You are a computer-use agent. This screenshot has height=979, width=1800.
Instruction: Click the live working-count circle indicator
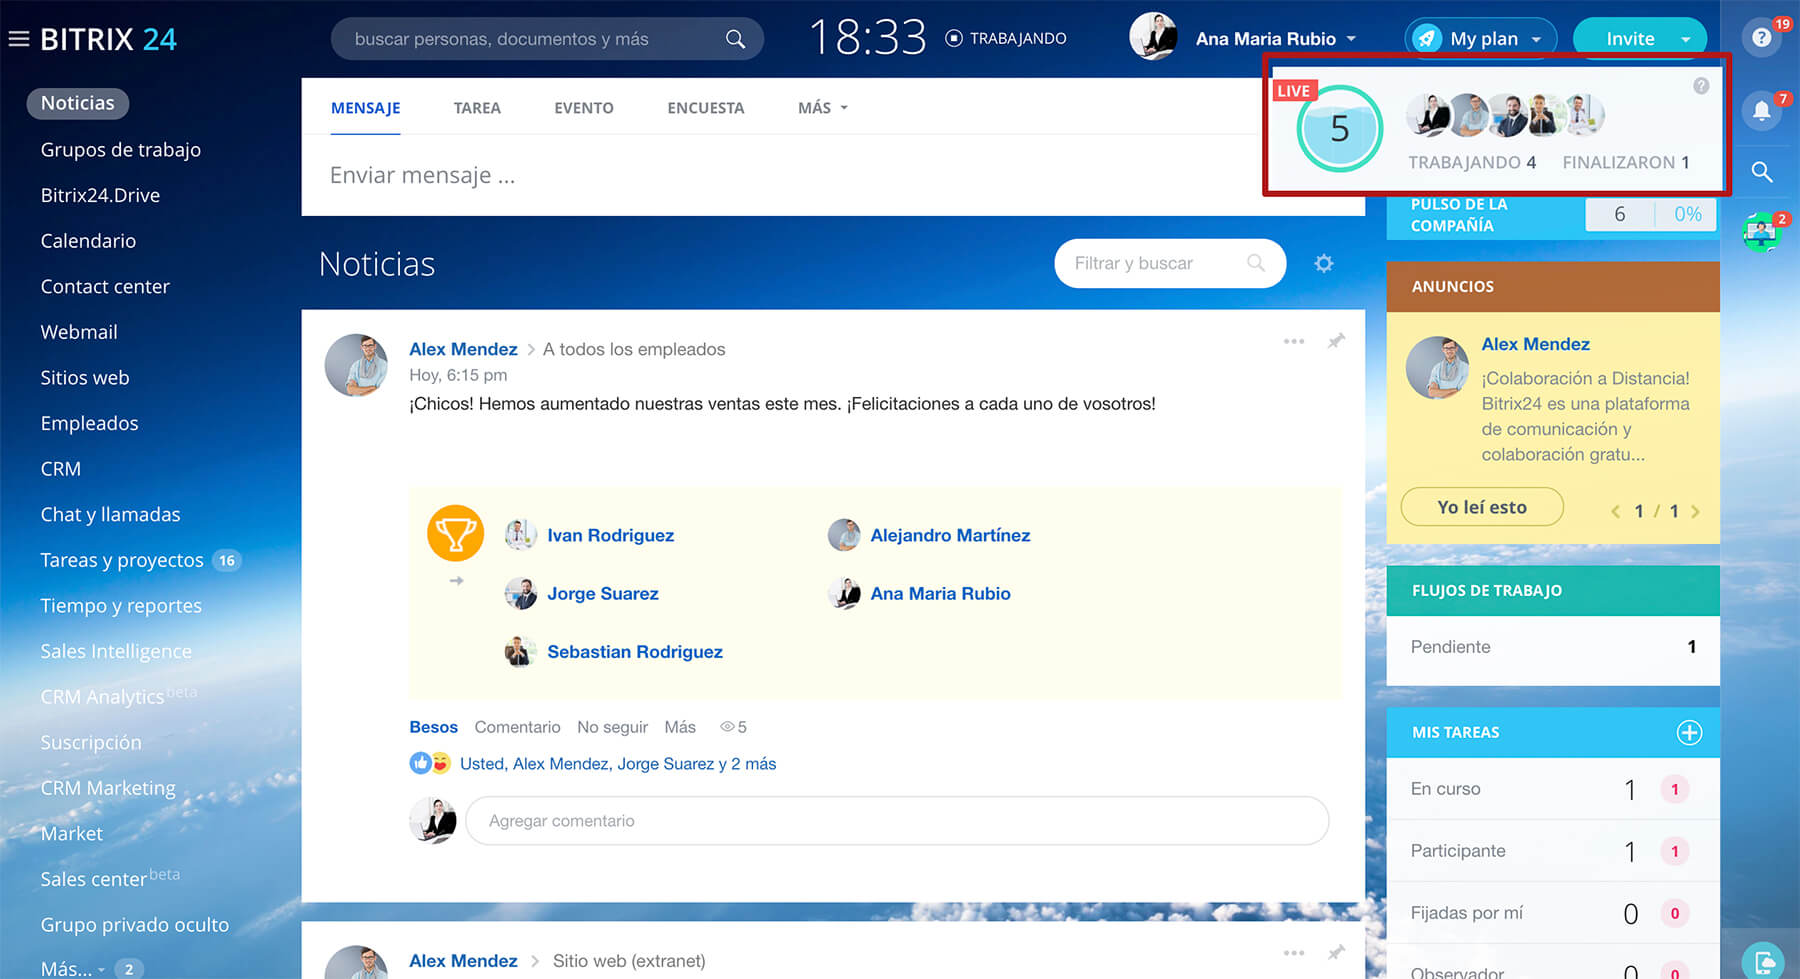pyautogui.click(x=1339, y=129)
